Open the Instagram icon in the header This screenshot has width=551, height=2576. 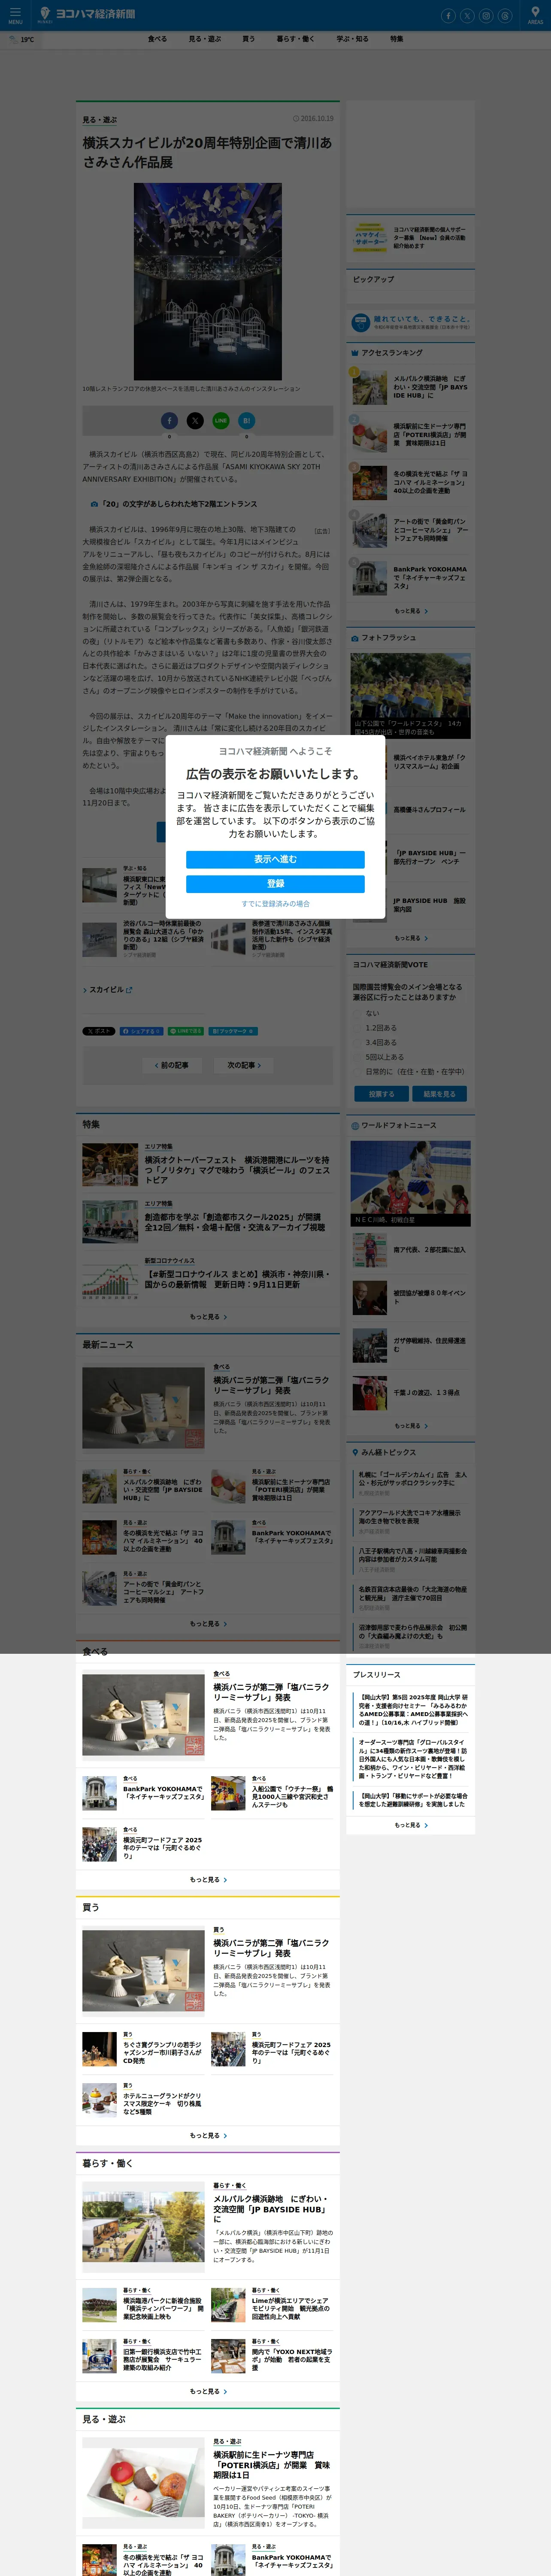(x=486, y=15)
